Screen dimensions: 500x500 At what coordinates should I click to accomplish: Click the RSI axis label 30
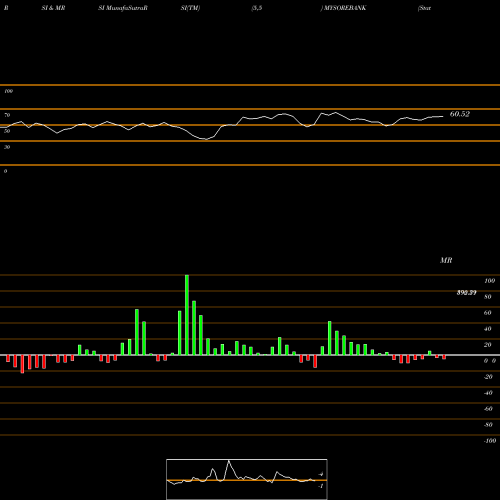(x=7, y=147)
